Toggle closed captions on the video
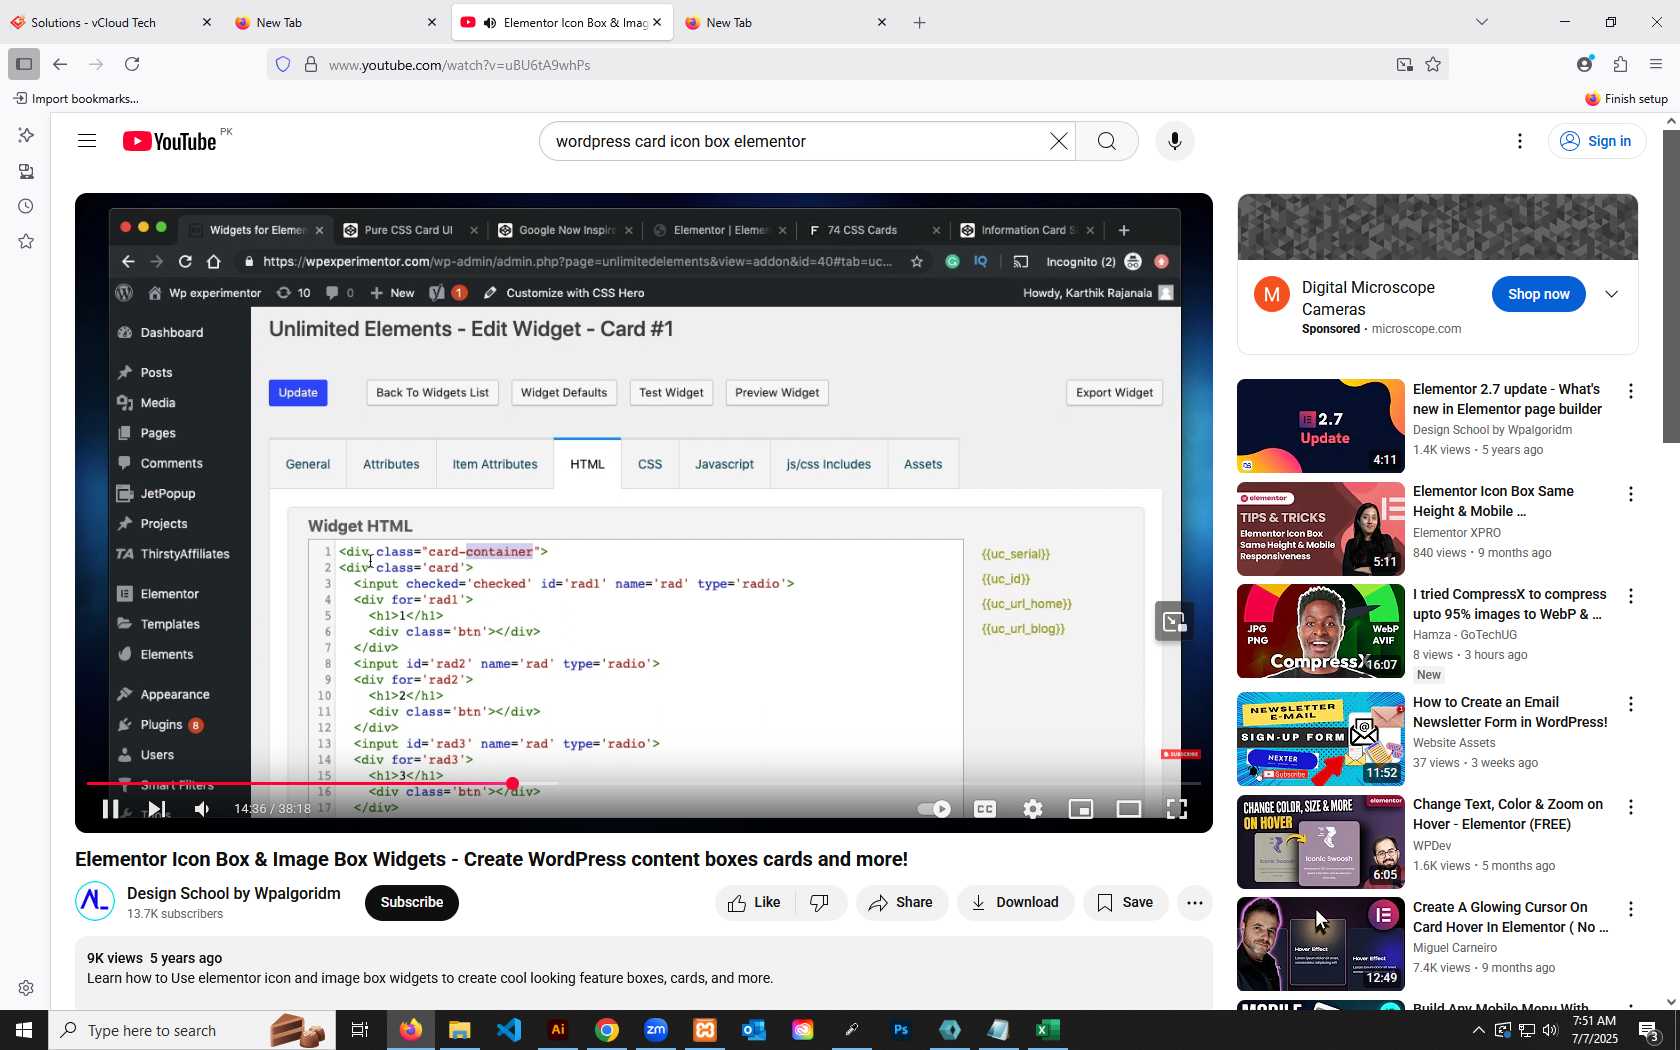The height and width of the screenshot is (1050, 1680). coord(985,809)
